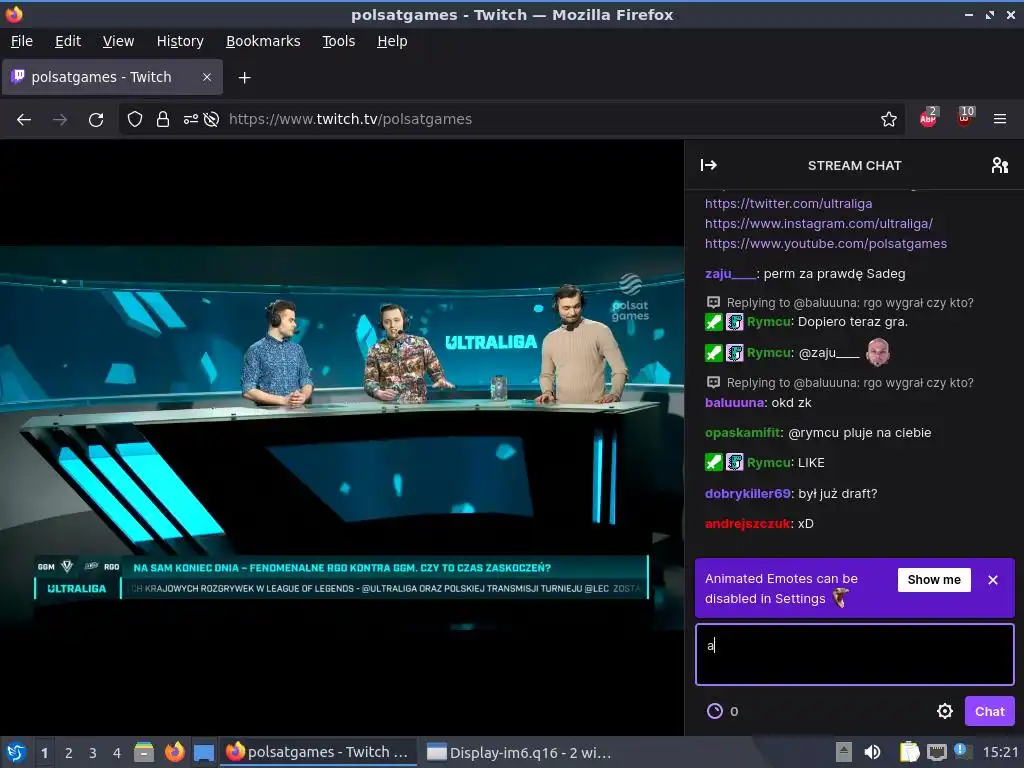Select the polsatgames - Twitch tab
This screenshot has width=1024, height=768.
pos(112,77)
